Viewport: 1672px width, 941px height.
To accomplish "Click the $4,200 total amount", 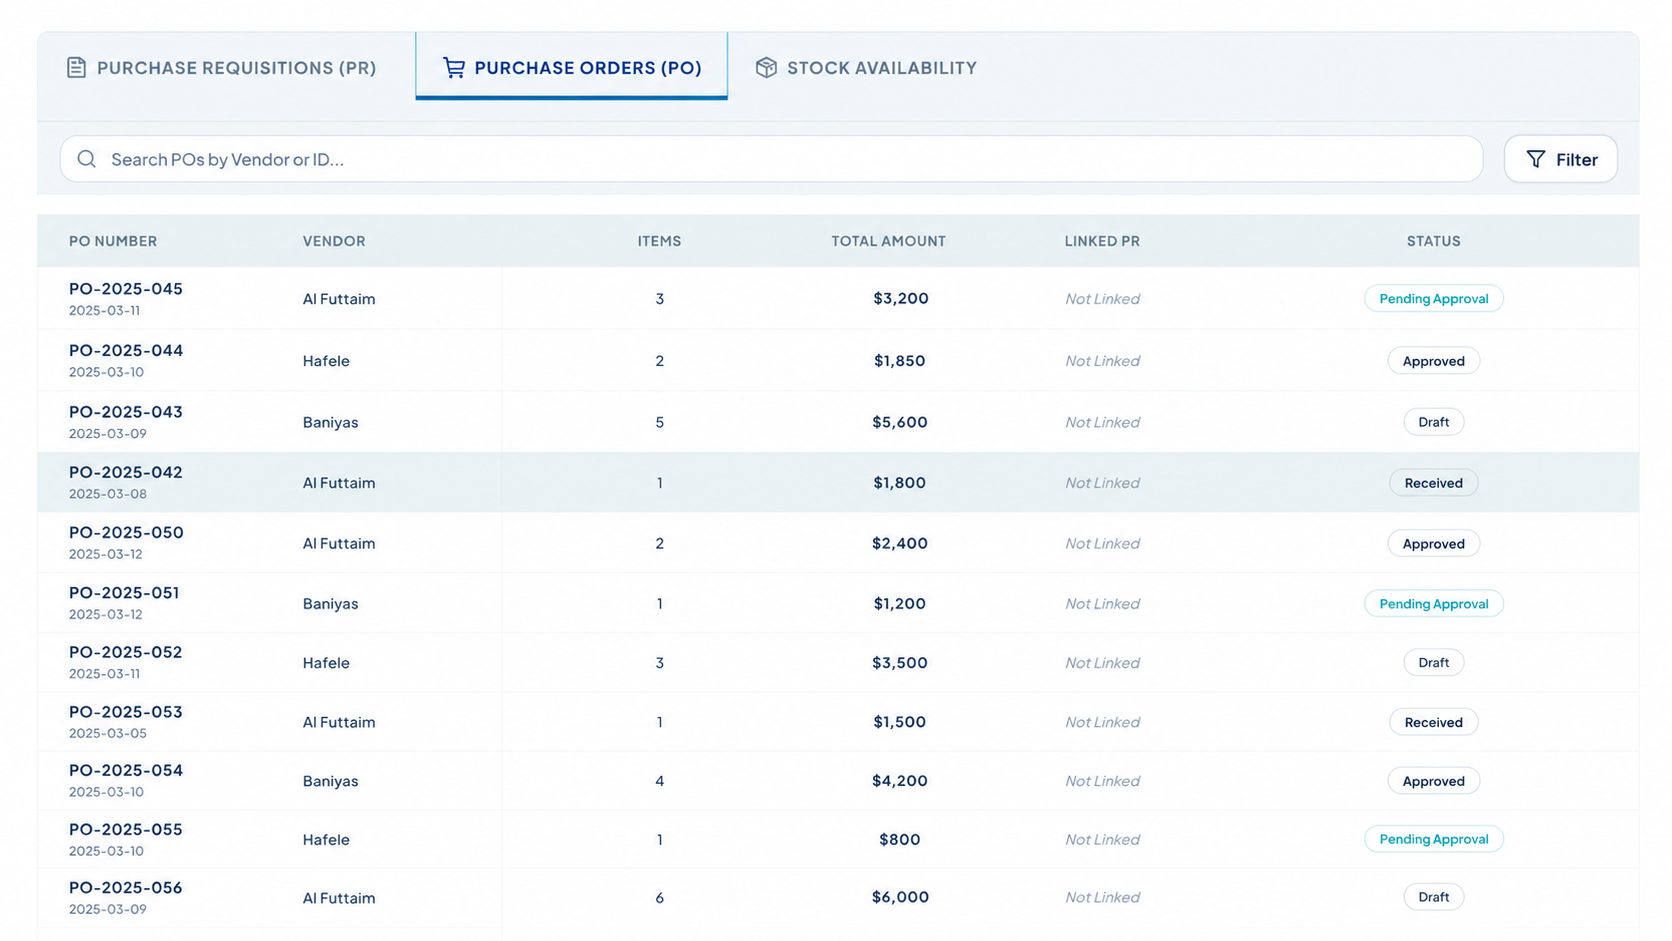I will click(900, 781).
